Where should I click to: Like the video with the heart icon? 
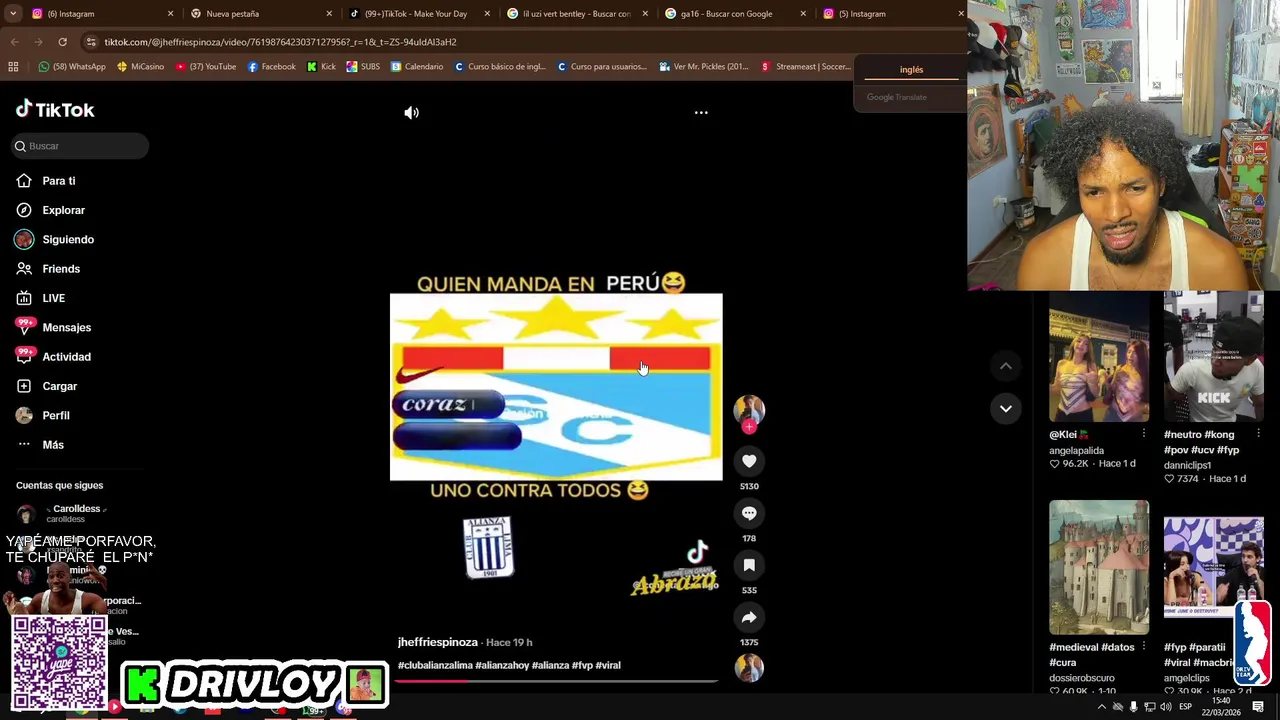(749, 461)
